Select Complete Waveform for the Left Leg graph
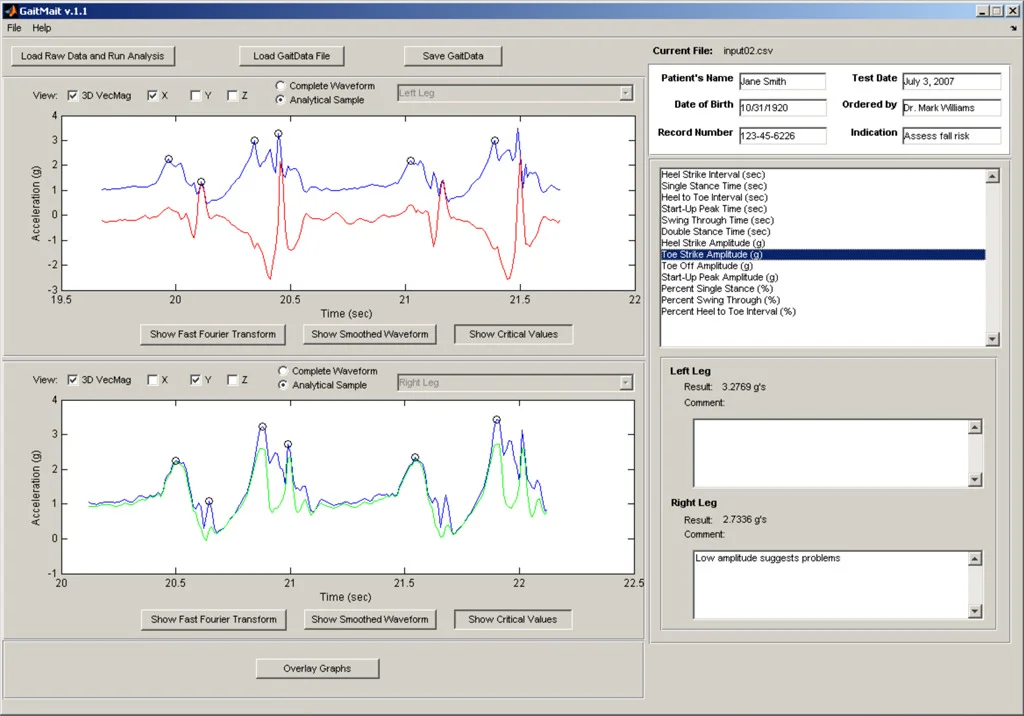This screenshot has height=716, width=1024. 281,86
